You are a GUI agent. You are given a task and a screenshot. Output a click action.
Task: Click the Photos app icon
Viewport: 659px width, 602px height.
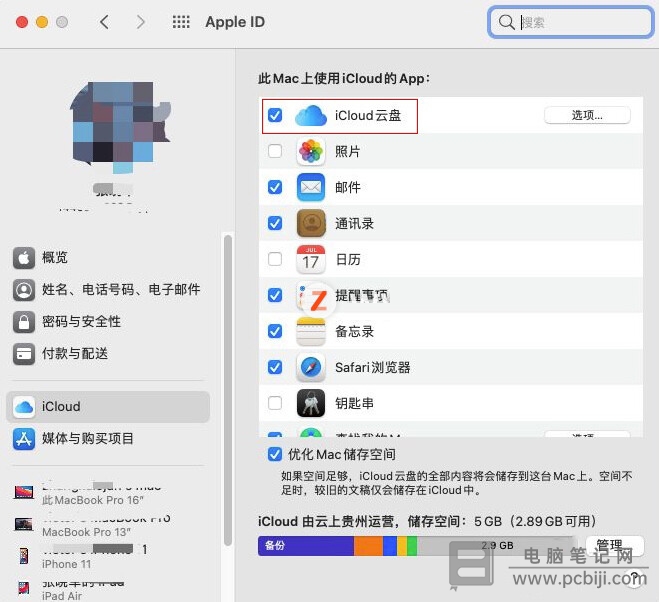(x=311, y=151)
